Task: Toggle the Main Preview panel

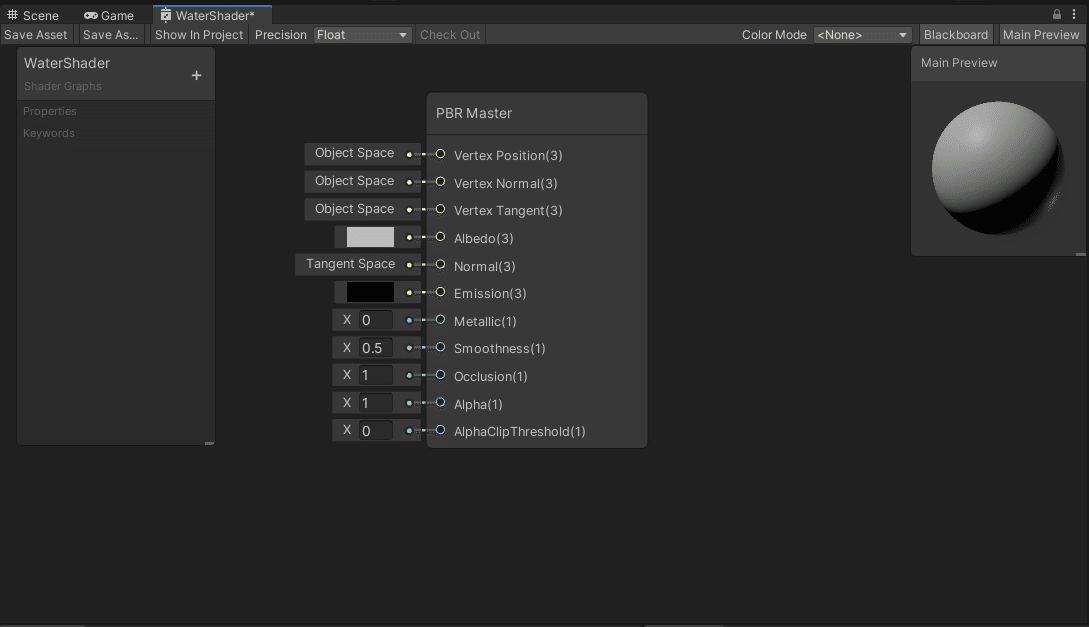Action: pyautogui.click(x=1041, y=35)
